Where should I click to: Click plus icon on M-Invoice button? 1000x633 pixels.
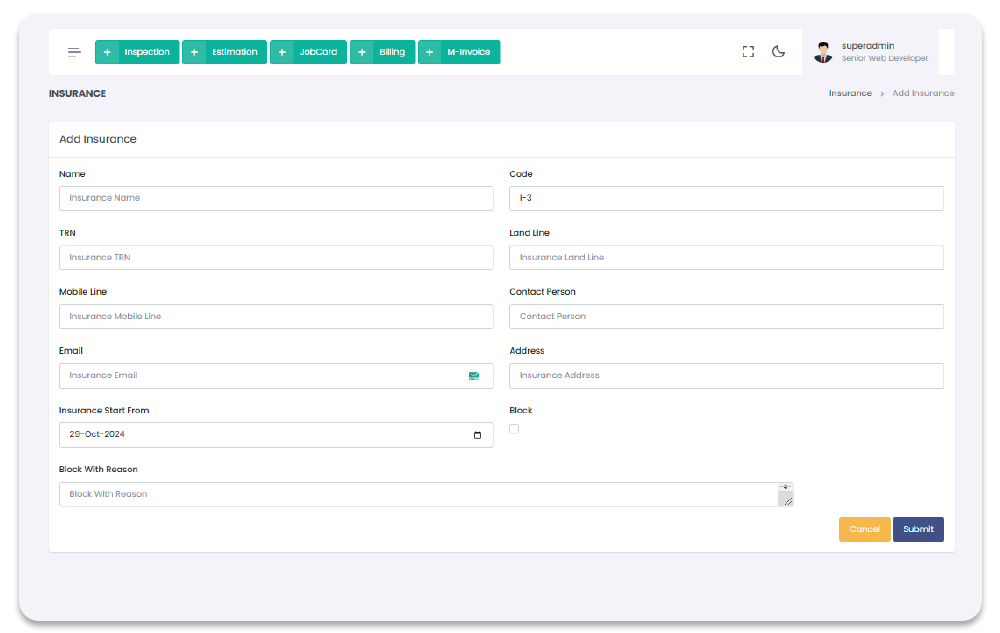click(x=431, y=52)
